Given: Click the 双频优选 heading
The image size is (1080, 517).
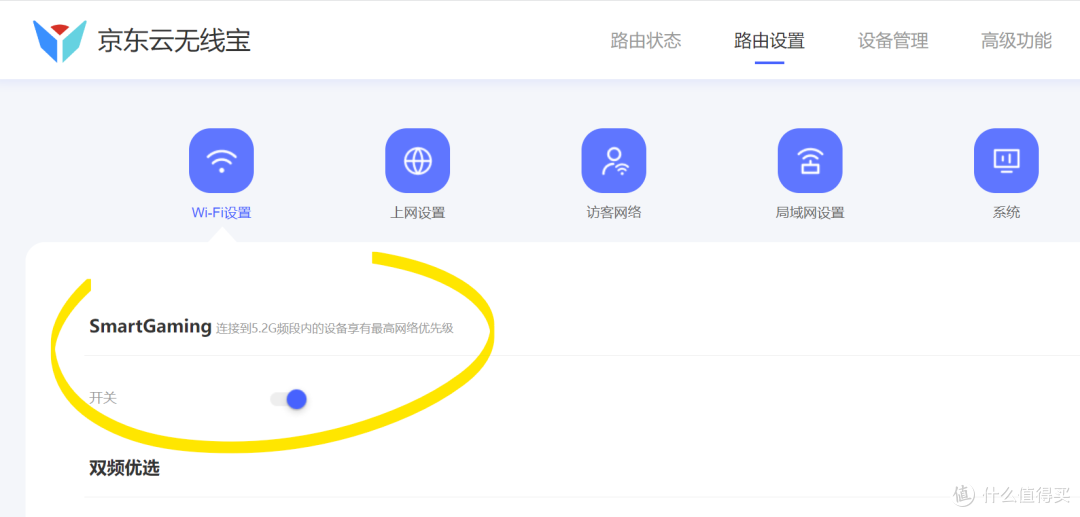Looking at the screenshot, I should pyautogui.click(x=124, y=468).
